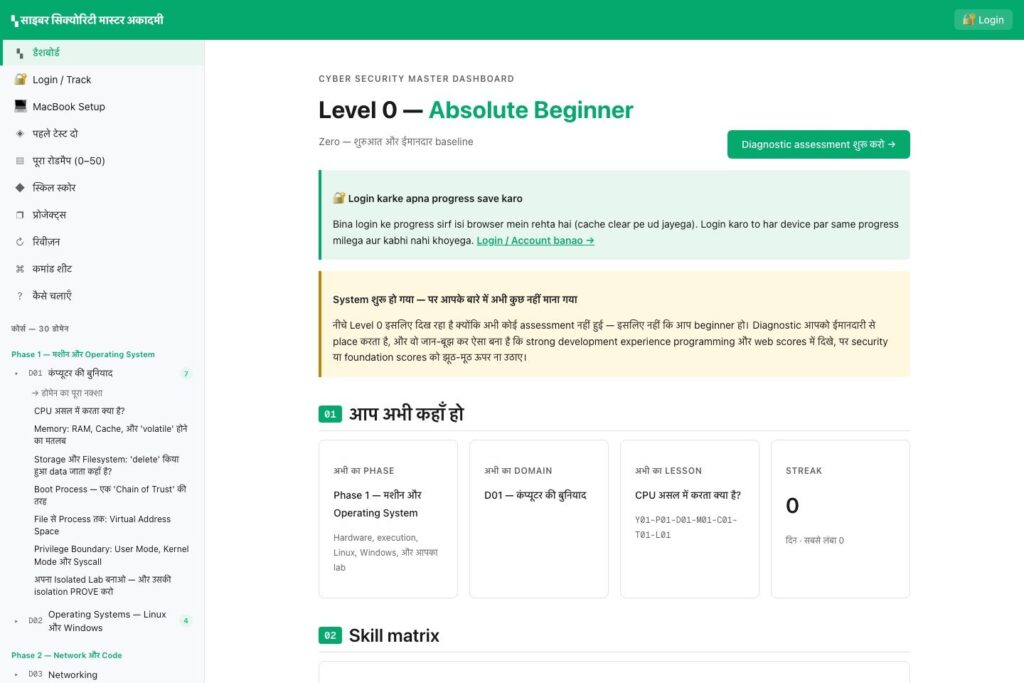This screenshot has width=1024, height=683.
Task: Open पूरा रोडमैप (0–50) page
Action: click(x=103, y=161)
